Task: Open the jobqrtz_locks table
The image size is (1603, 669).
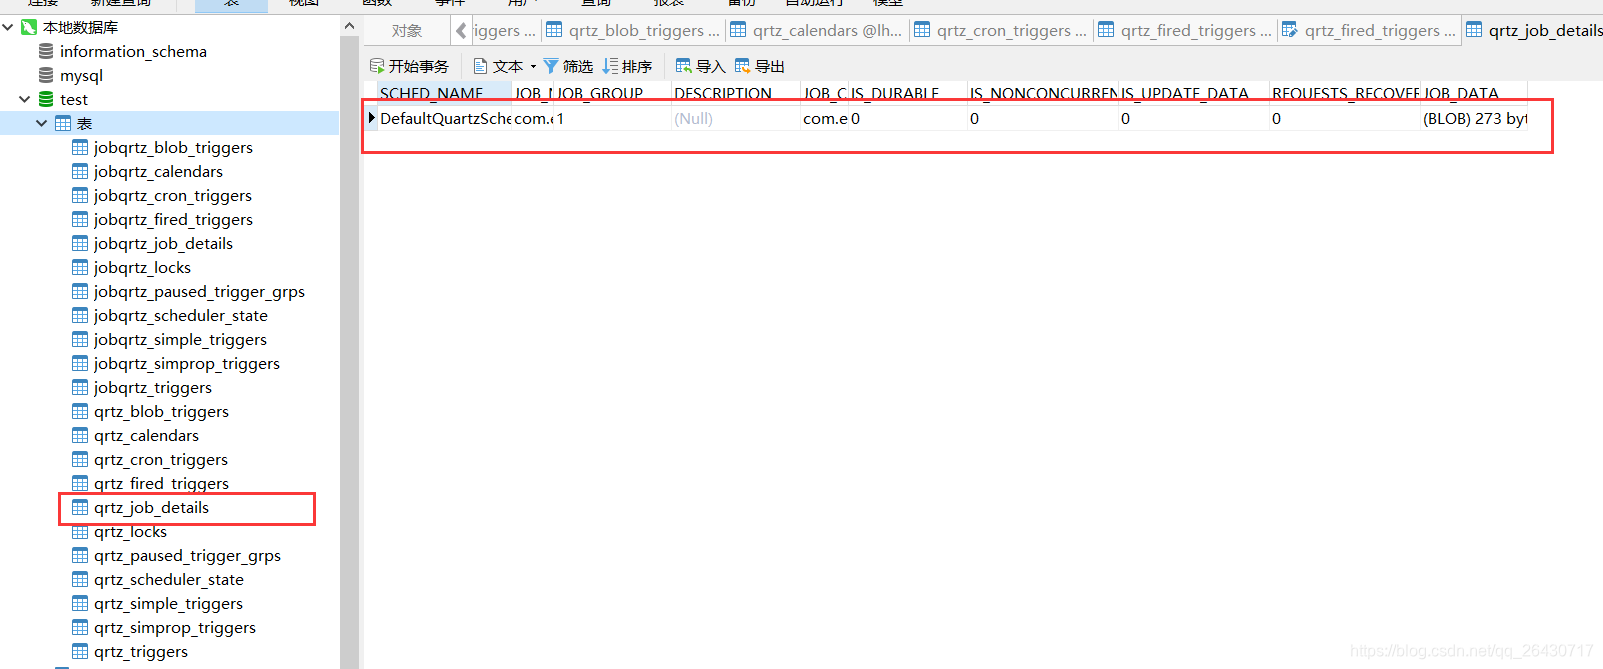Action: point(142,267)
